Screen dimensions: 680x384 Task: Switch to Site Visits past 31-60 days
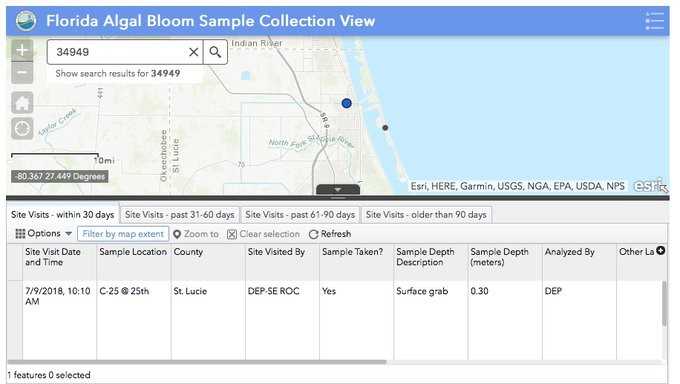point(180,215)
